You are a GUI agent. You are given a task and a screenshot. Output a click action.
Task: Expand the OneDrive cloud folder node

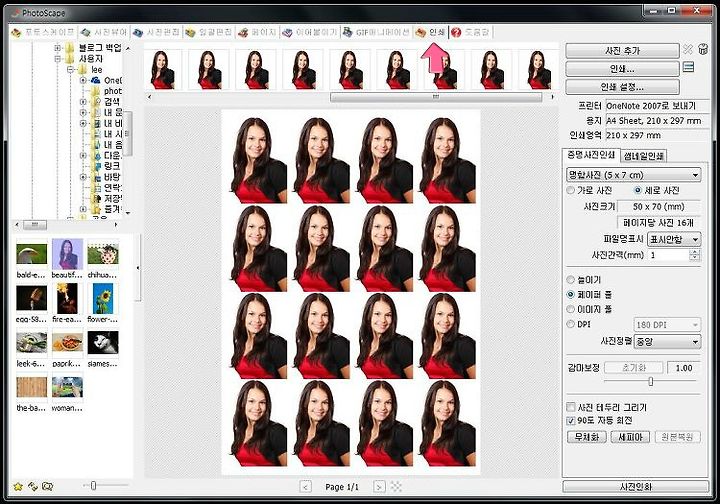83,80
